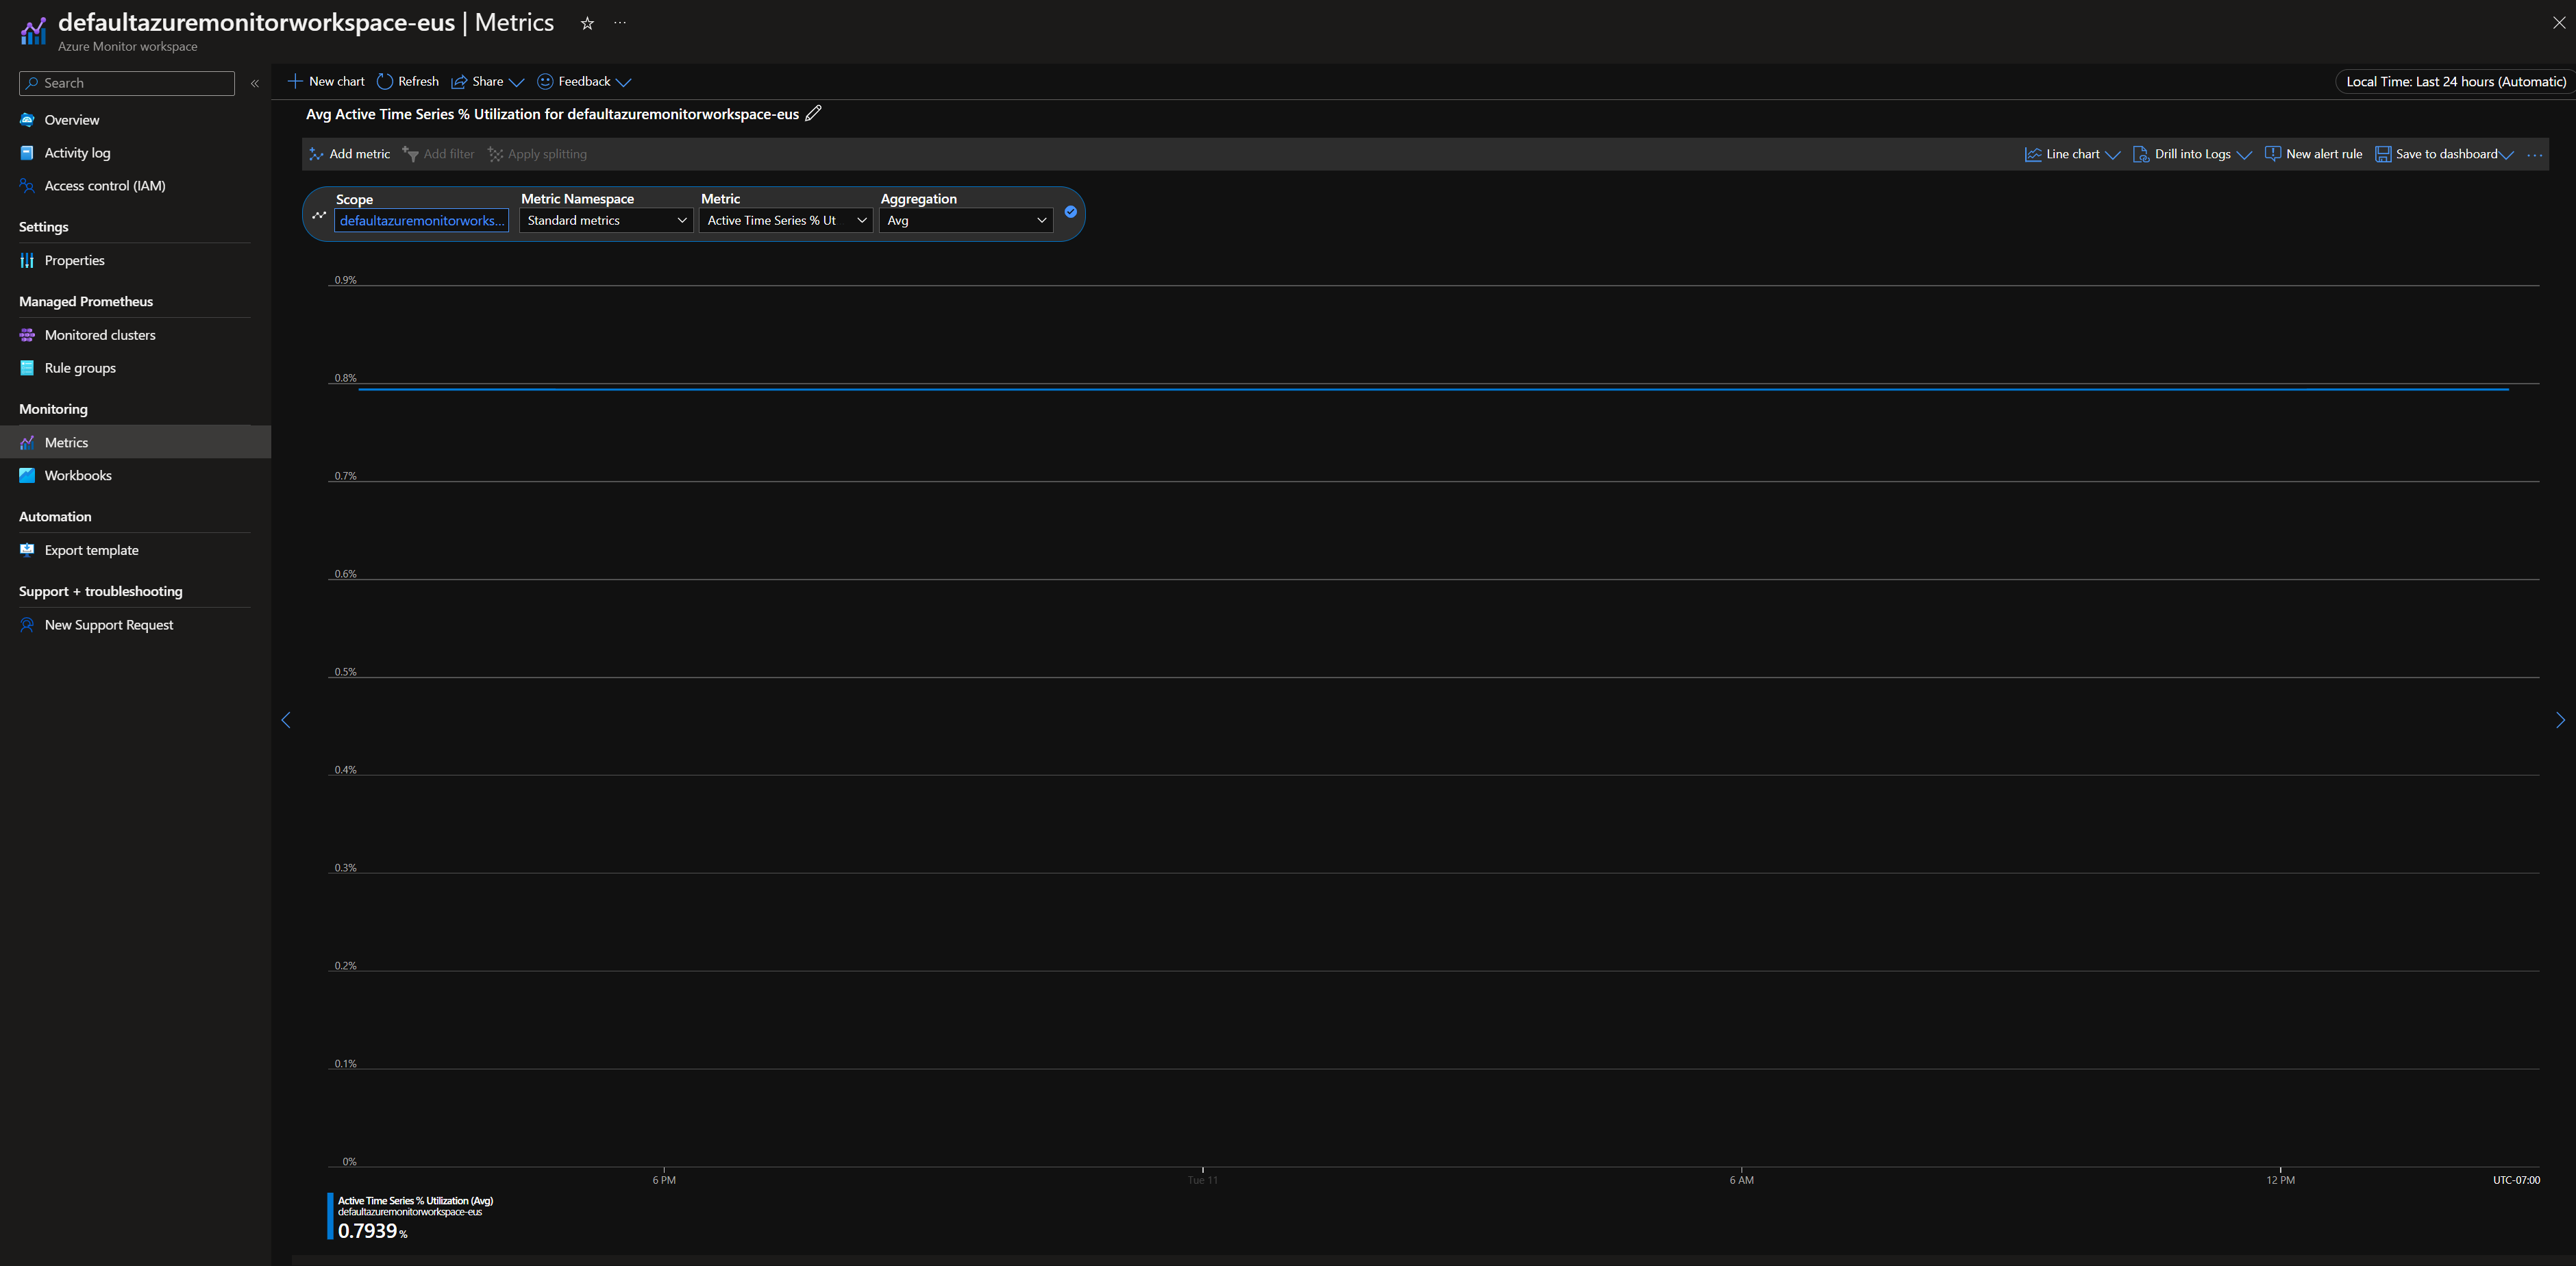The image size is (2576, 1266).
Task: Click the Azure Monitor workspace logo icon
Action: (32, 32)
